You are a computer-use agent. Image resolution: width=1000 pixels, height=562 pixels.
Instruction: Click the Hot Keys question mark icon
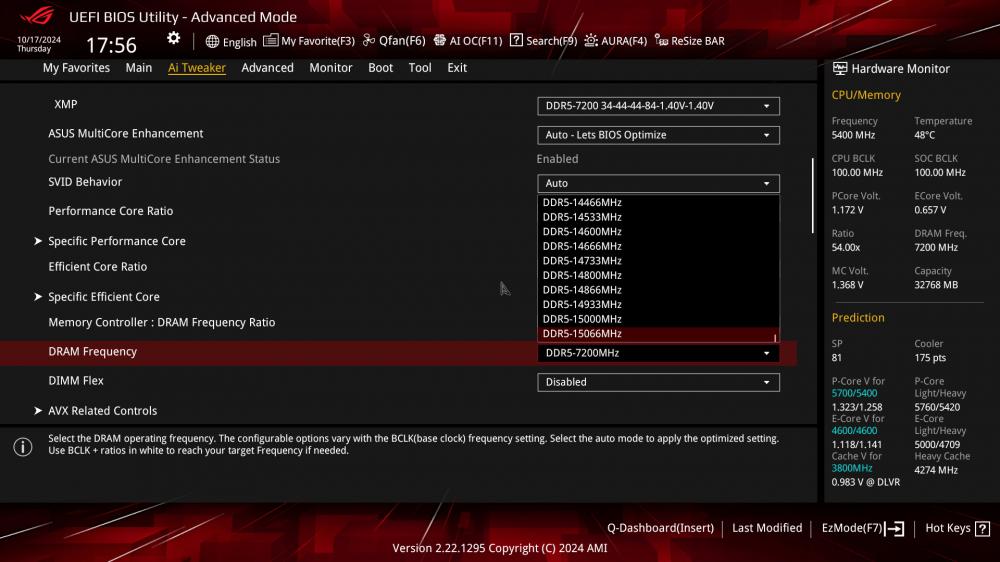coord(982,528)
